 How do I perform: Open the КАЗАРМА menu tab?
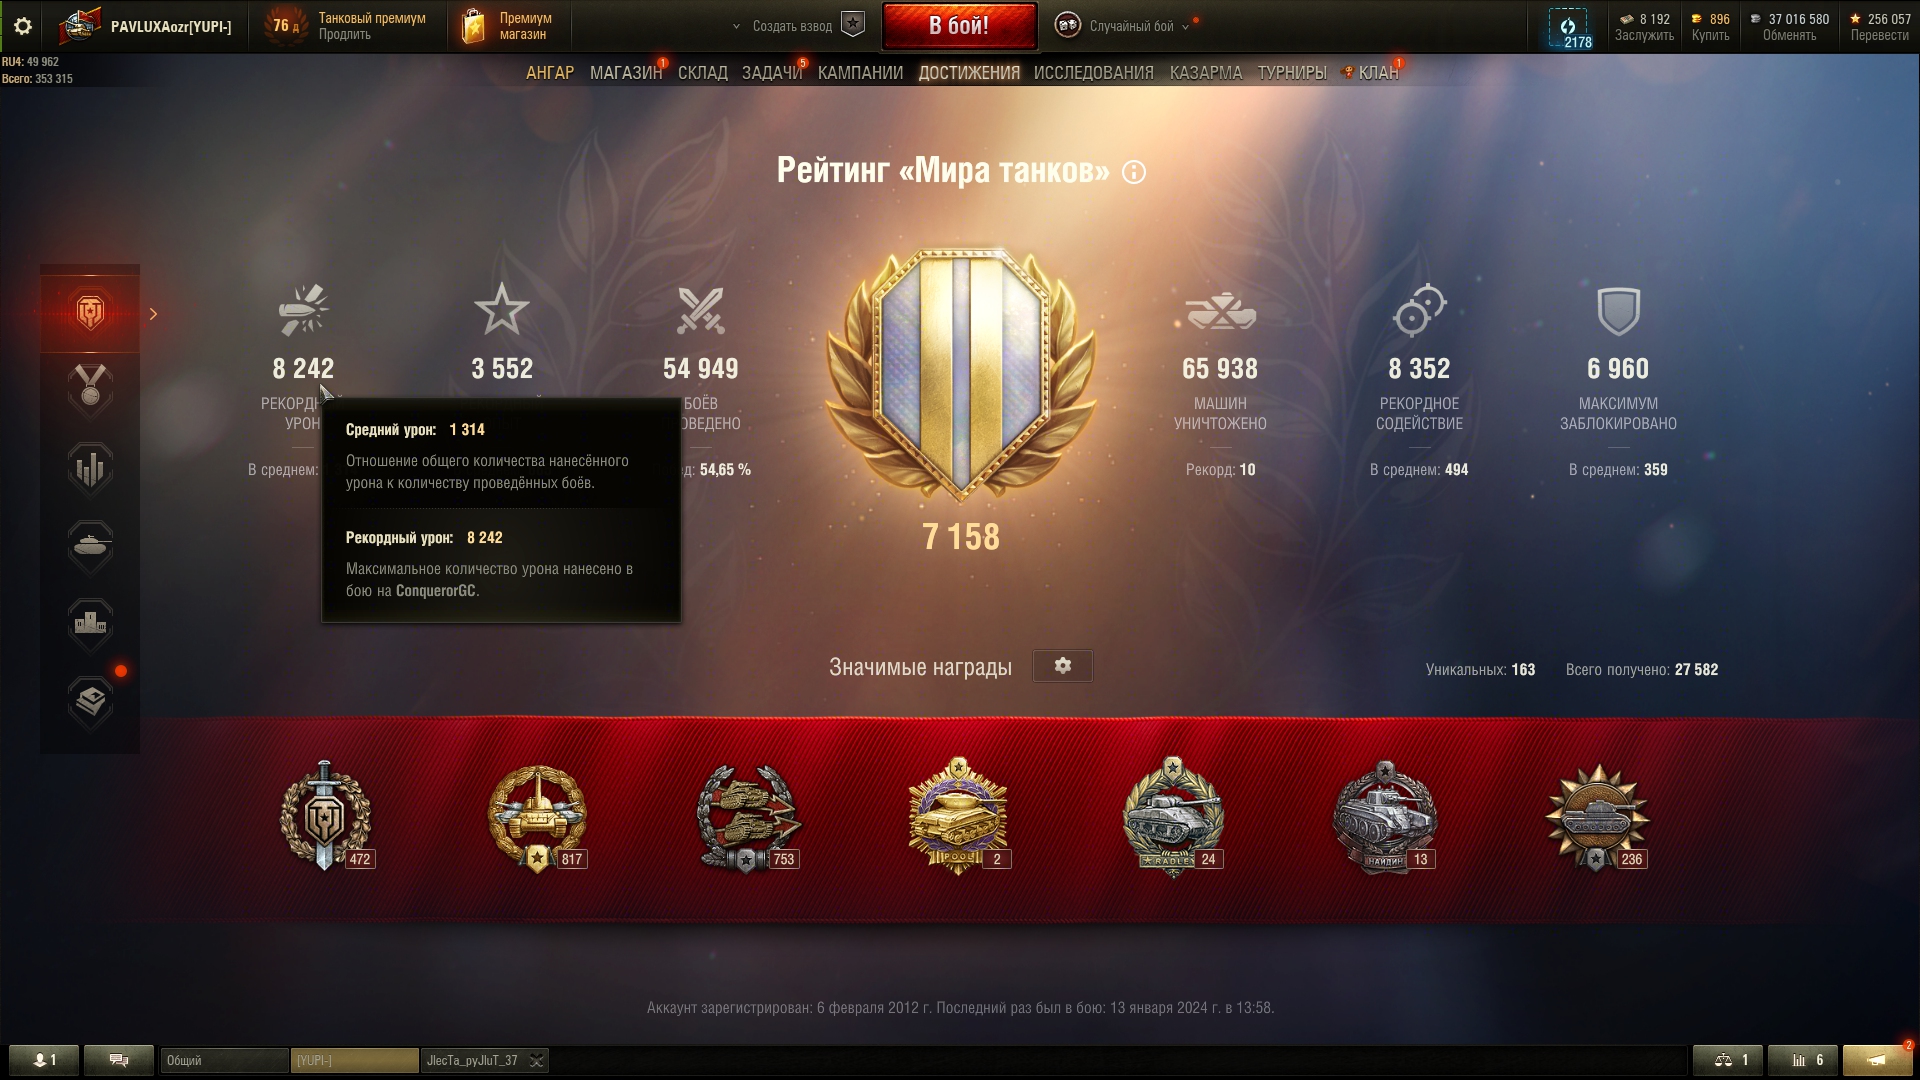pyautogui.click(x=1206, y=73)
